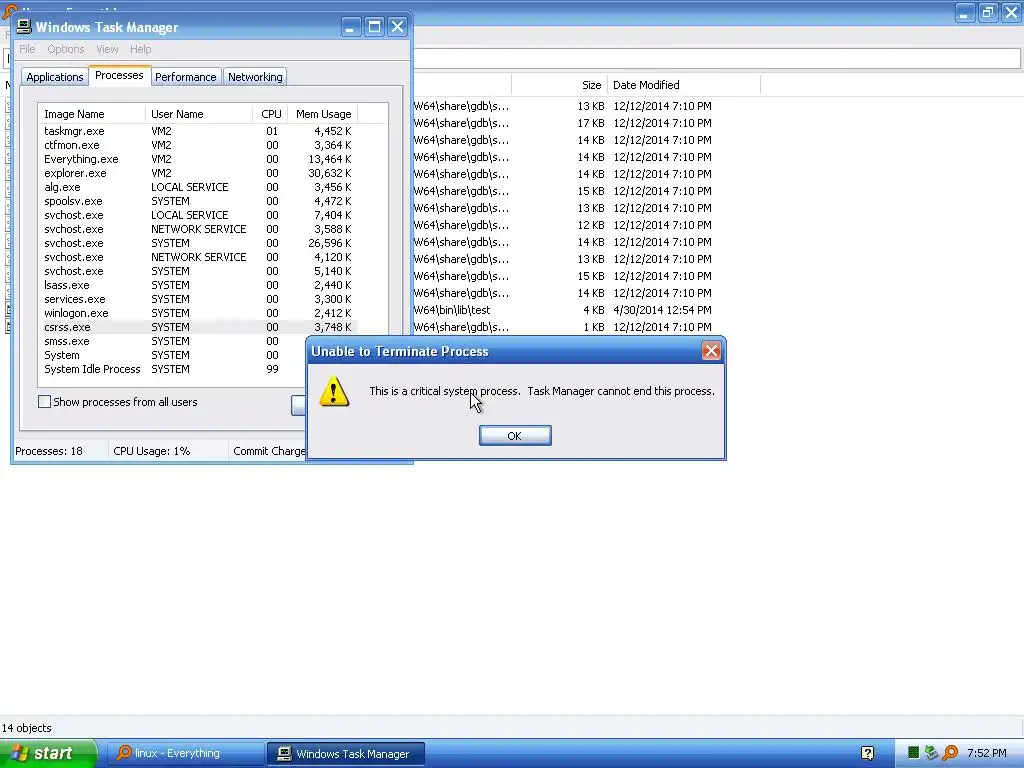
Task: Select the csrss.exe process row
Action: [x=198, y=327]
